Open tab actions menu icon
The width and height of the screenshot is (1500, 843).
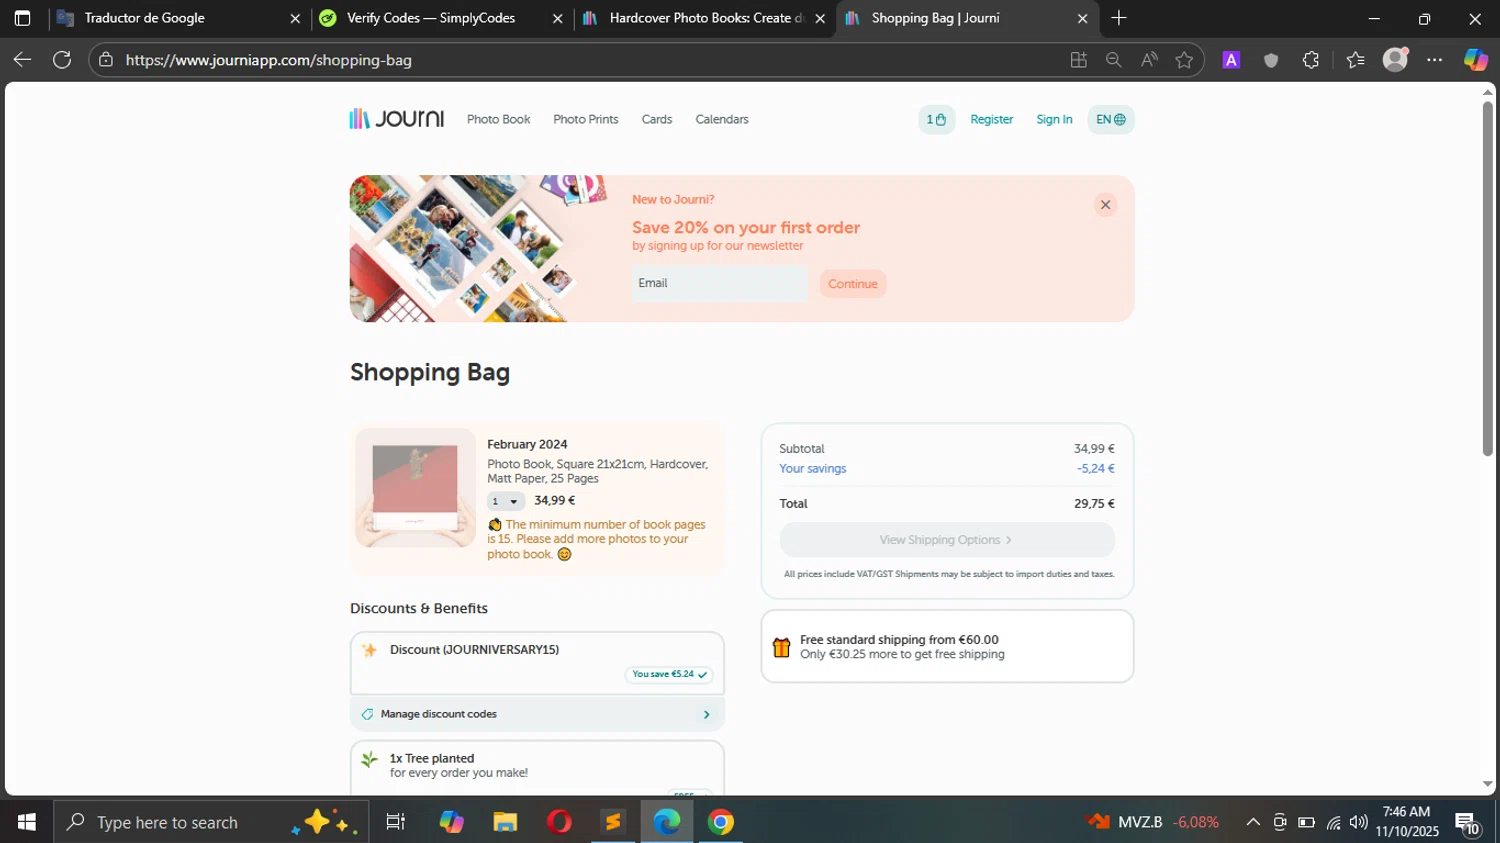pyautogui.click(x=22, y=18)
